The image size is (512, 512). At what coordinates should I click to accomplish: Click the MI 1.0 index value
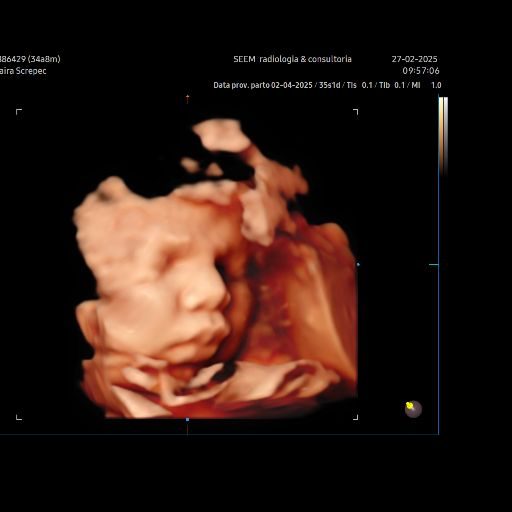tap(426, 85)
